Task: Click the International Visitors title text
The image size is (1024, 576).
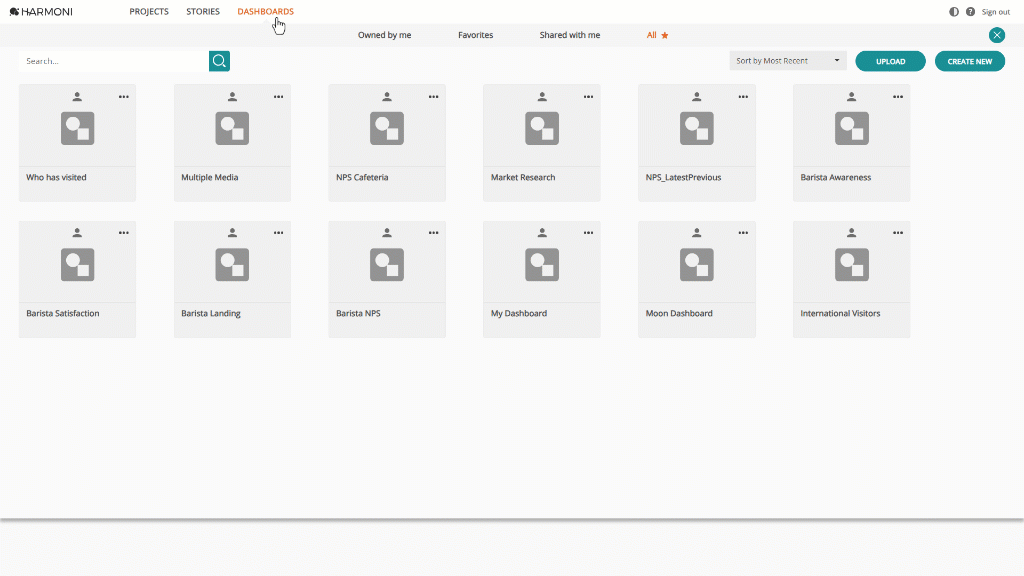Action: coord(840,313)
